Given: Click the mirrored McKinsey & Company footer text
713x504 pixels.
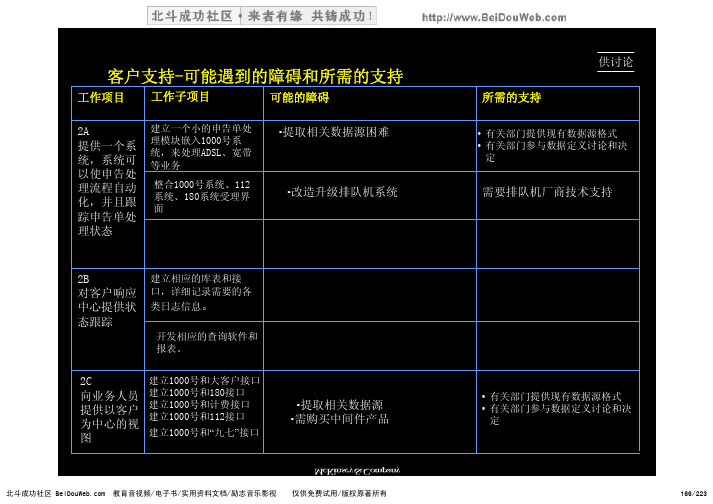Looking at the screenshot, I should tap(357, 471).
